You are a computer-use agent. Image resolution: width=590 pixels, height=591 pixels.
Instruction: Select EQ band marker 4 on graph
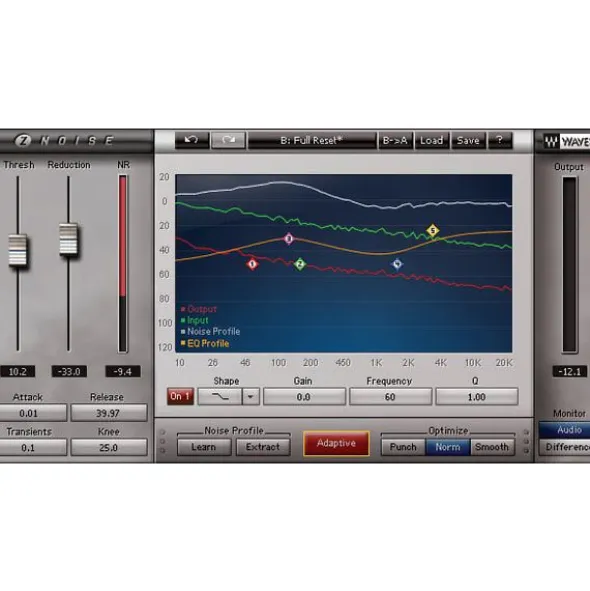coord(397,264)
